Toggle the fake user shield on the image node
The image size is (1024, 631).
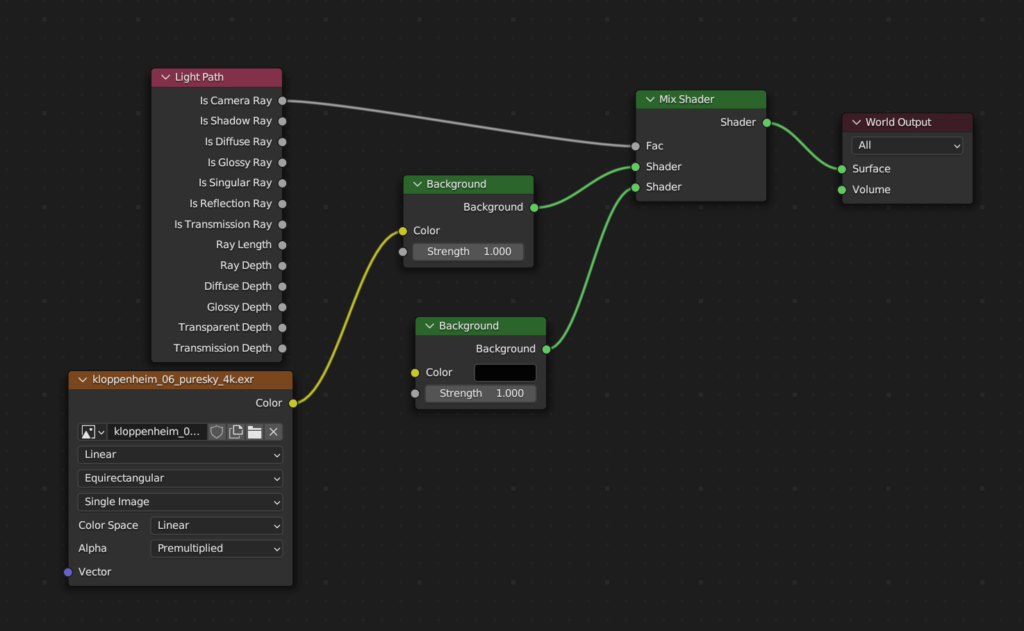tap(217, 432)
